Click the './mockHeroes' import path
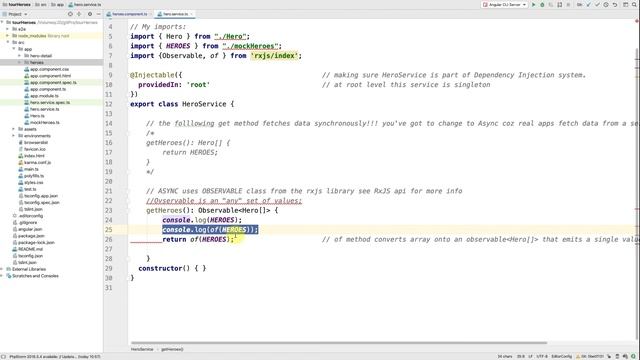 click(x=250, y=46)
